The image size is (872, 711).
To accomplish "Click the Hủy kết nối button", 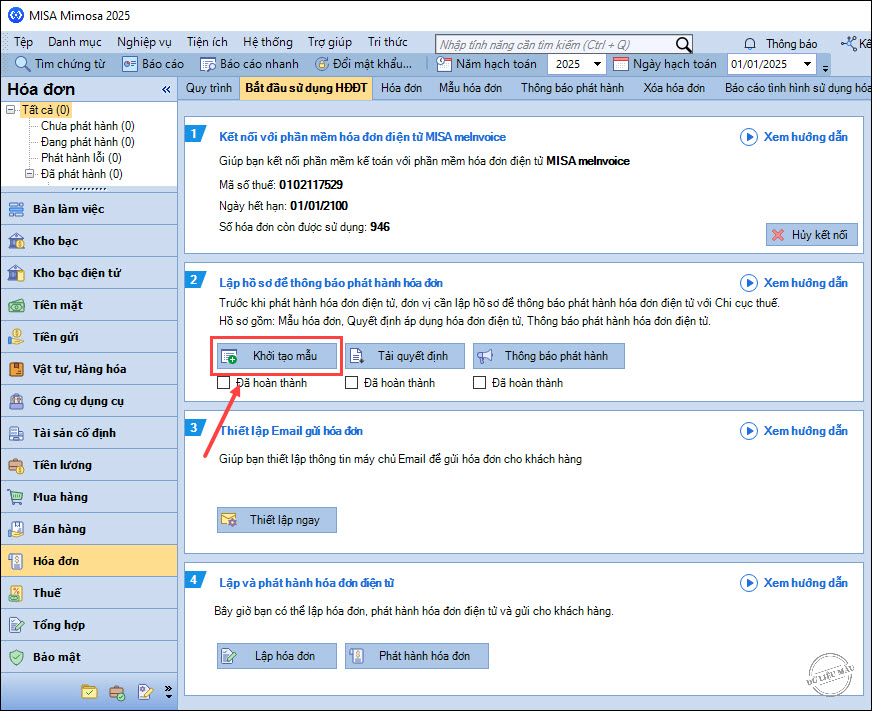I will 811,235.
